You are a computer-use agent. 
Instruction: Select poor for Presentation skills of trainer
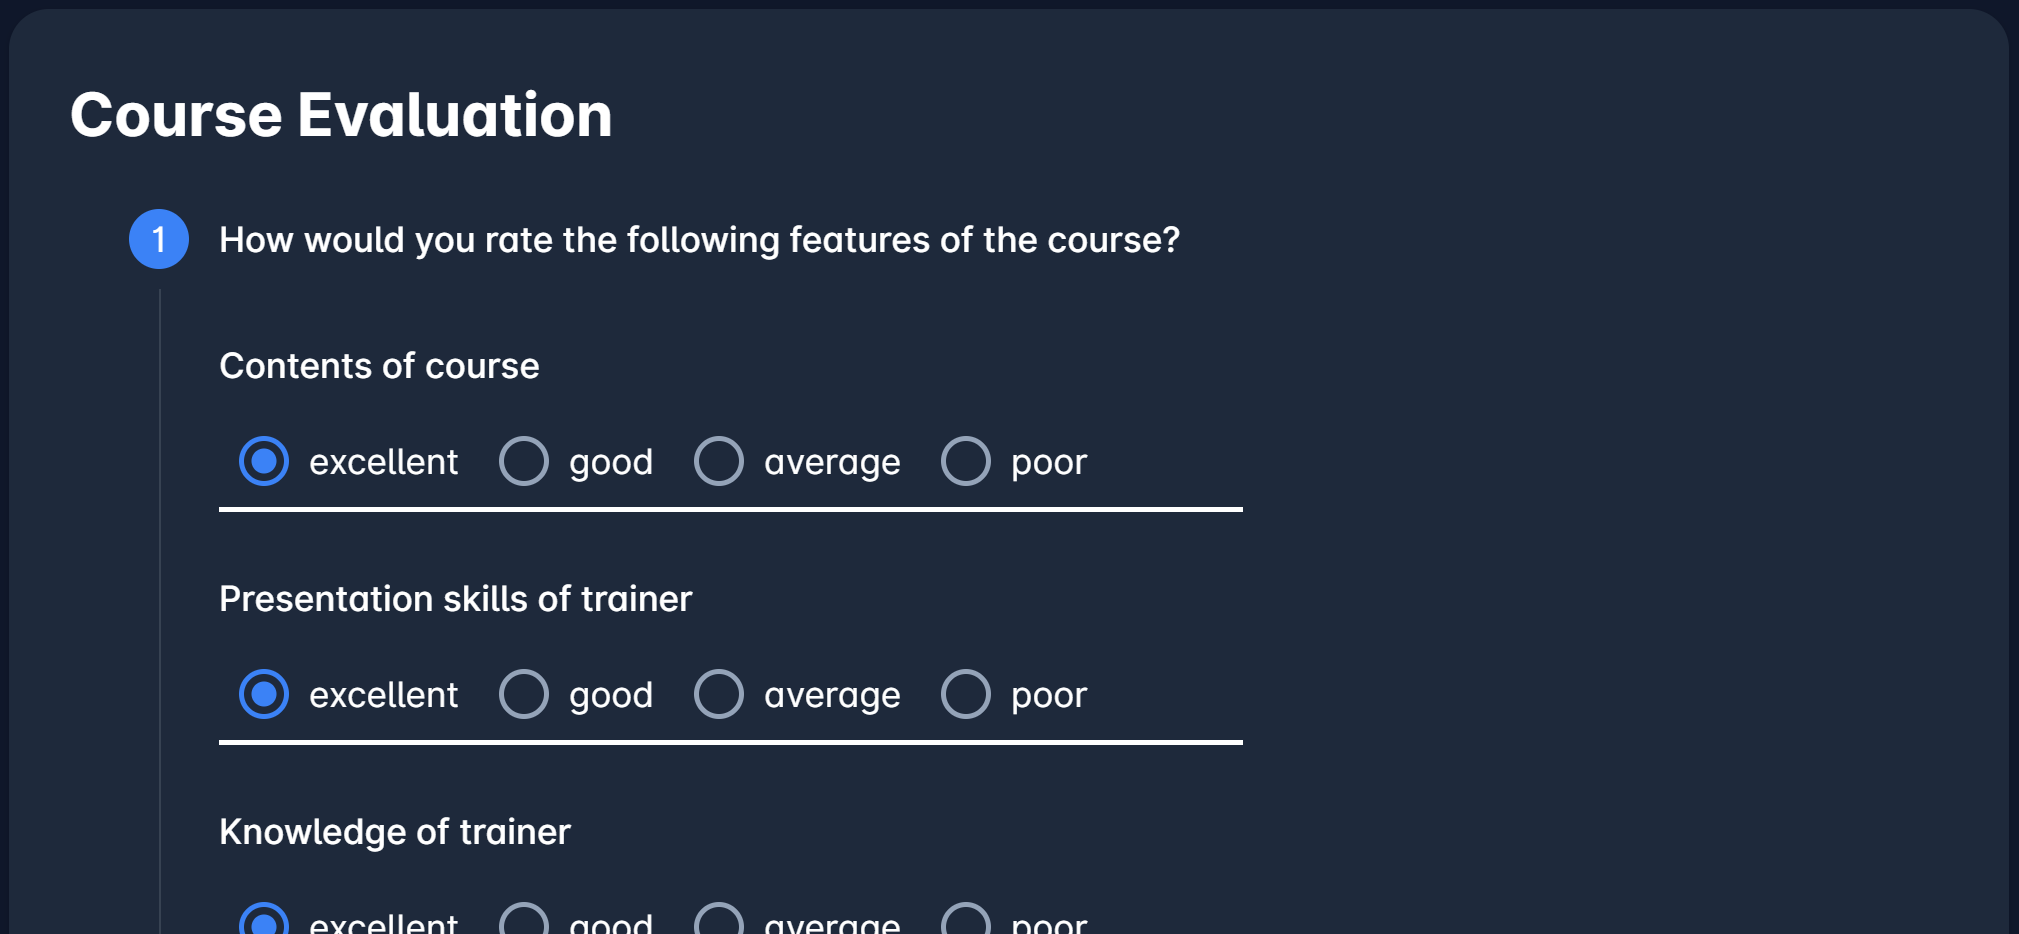pos(966,694)
